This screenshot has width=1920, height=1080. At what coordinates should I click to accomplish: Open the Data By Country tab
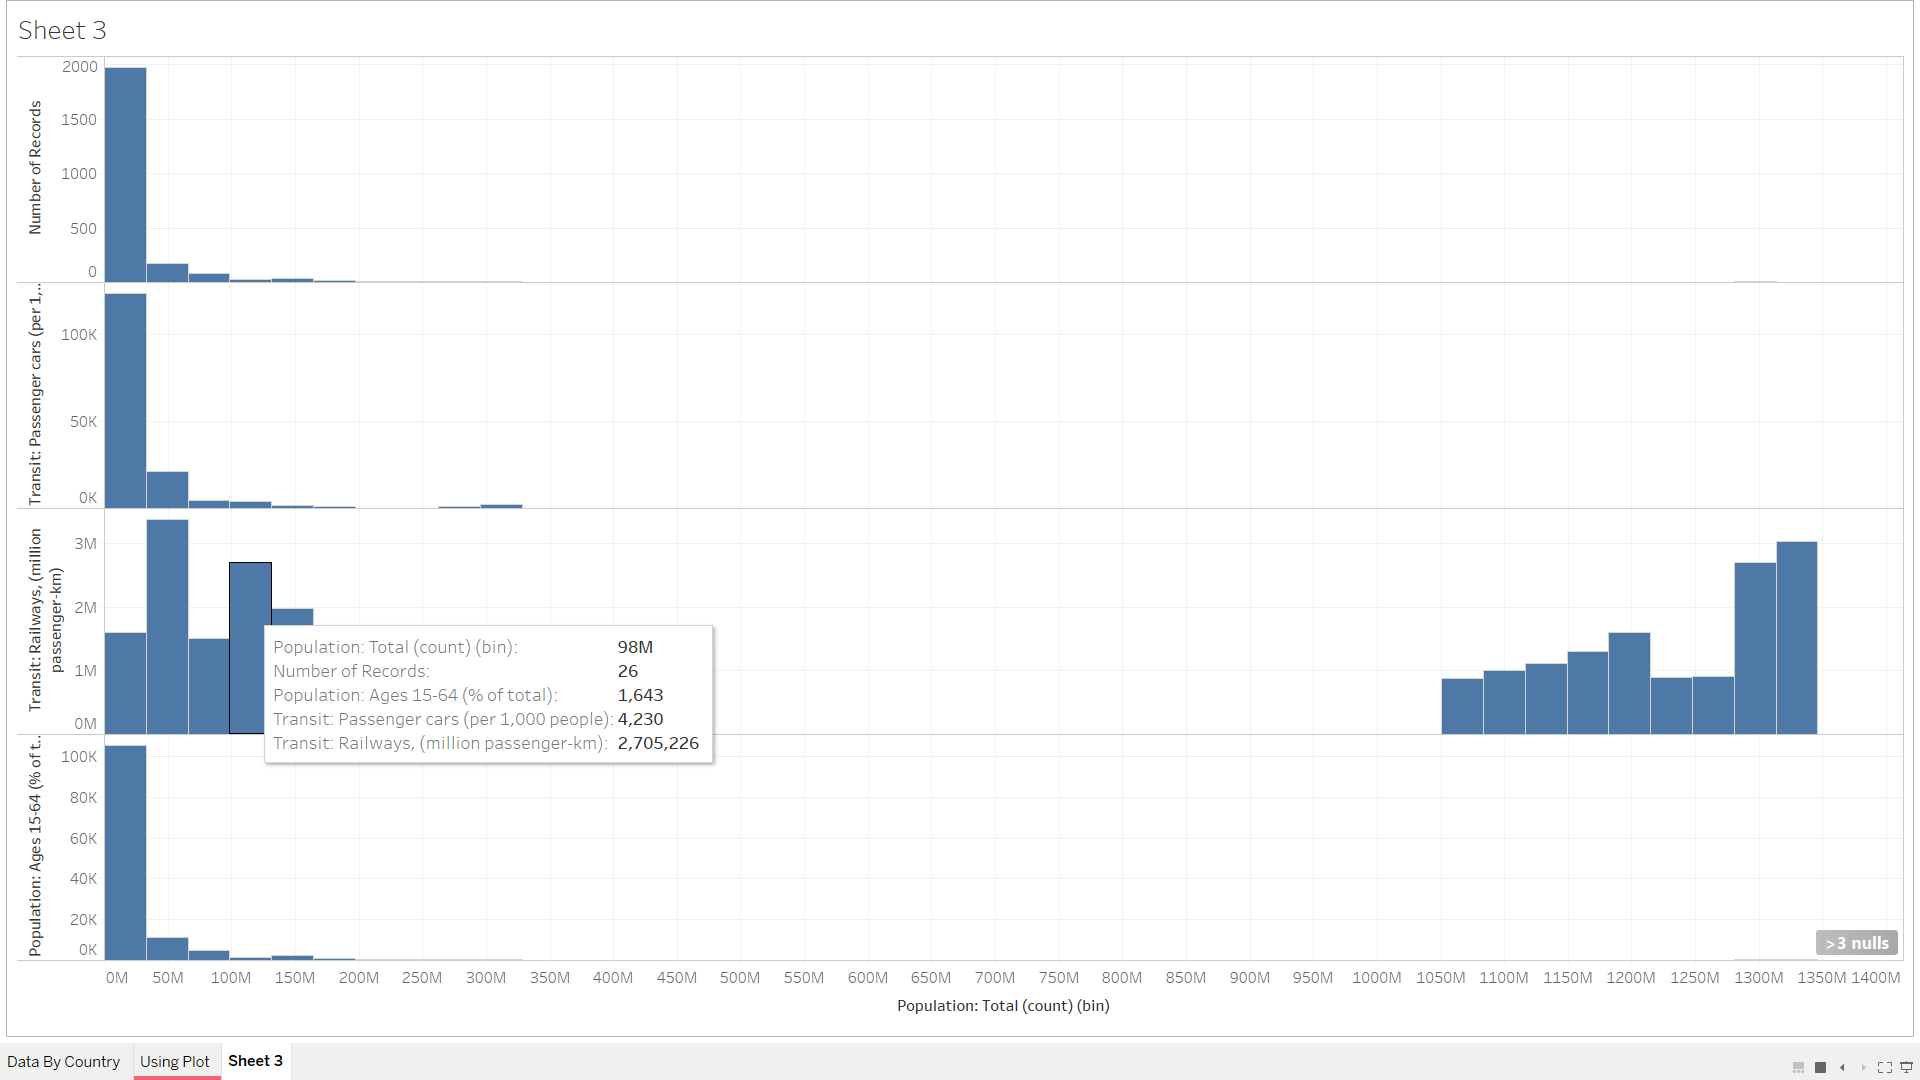63,1061
